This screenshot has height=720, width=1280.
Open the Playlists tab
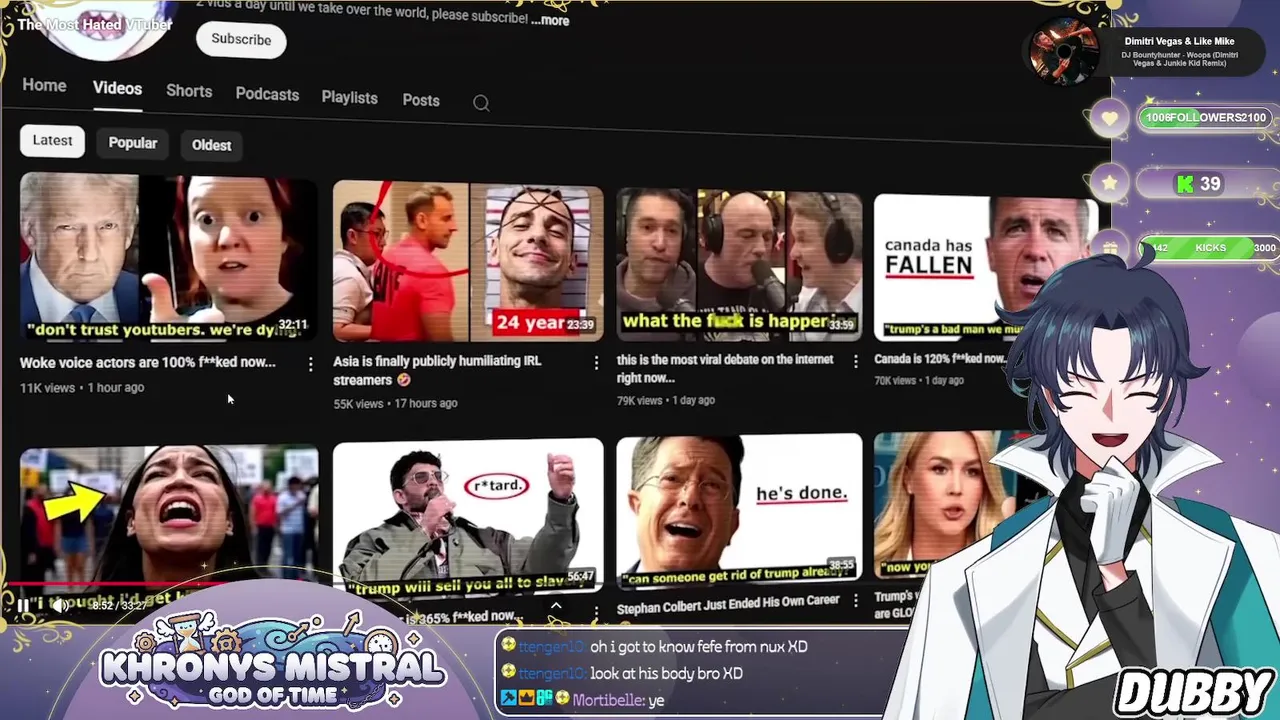[x=349, y=98]
